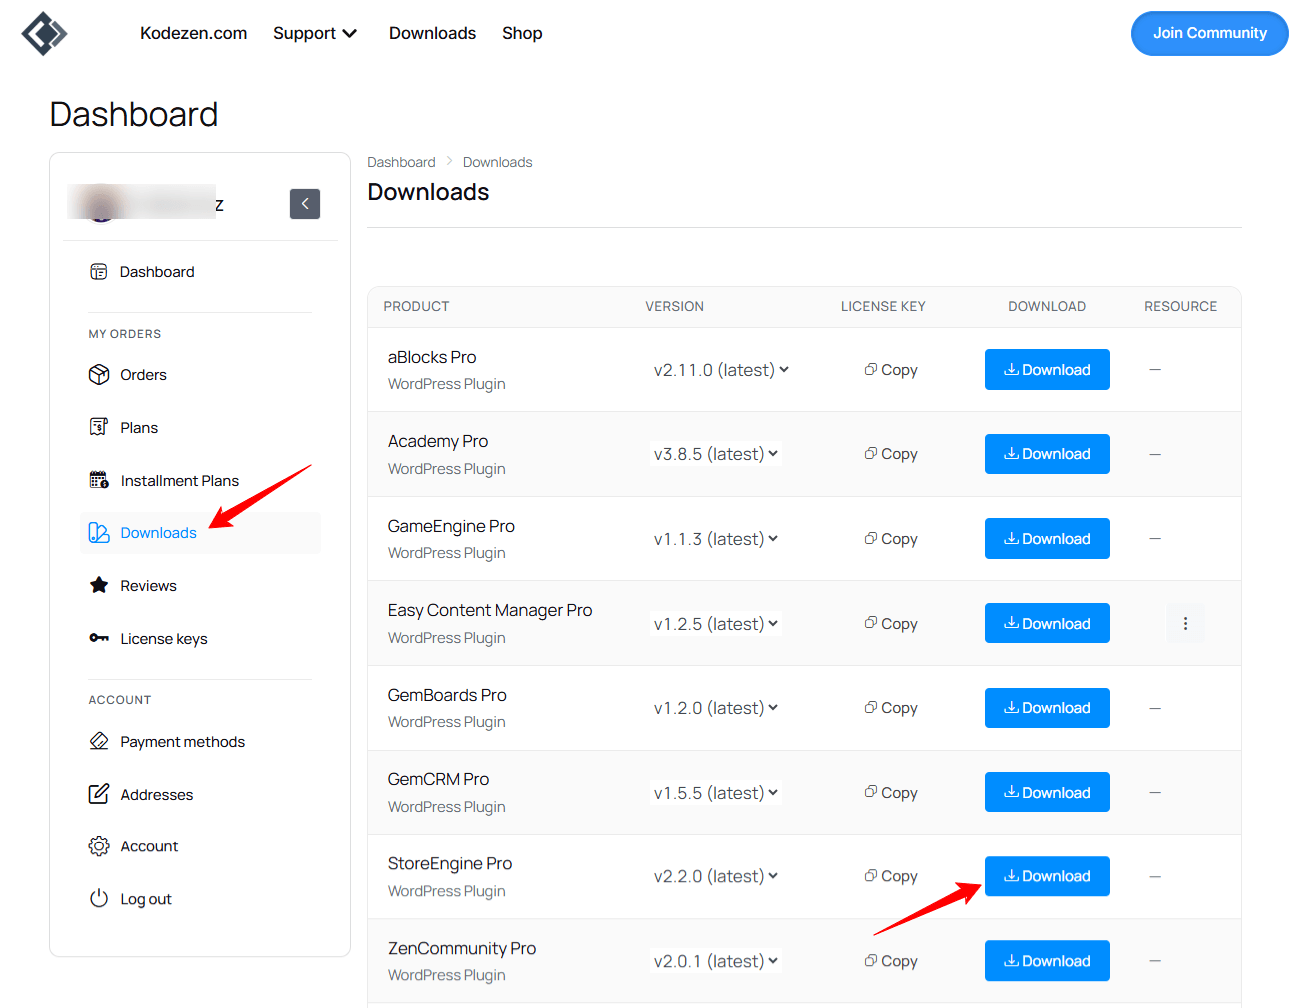Open version dropdown for aBlocks Pro
Image resolution: width=1313 pixels, height=1008 pixels.
[721, 370]
